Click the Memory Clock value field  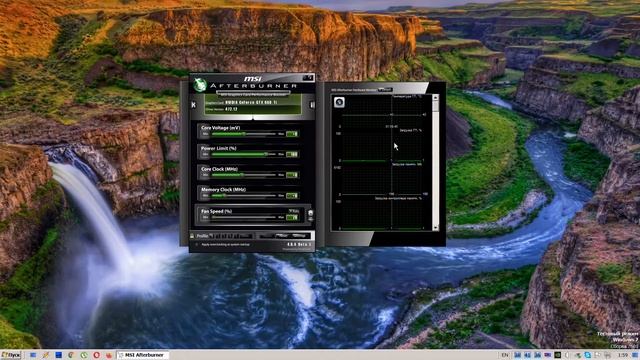(x=292, y=196)
